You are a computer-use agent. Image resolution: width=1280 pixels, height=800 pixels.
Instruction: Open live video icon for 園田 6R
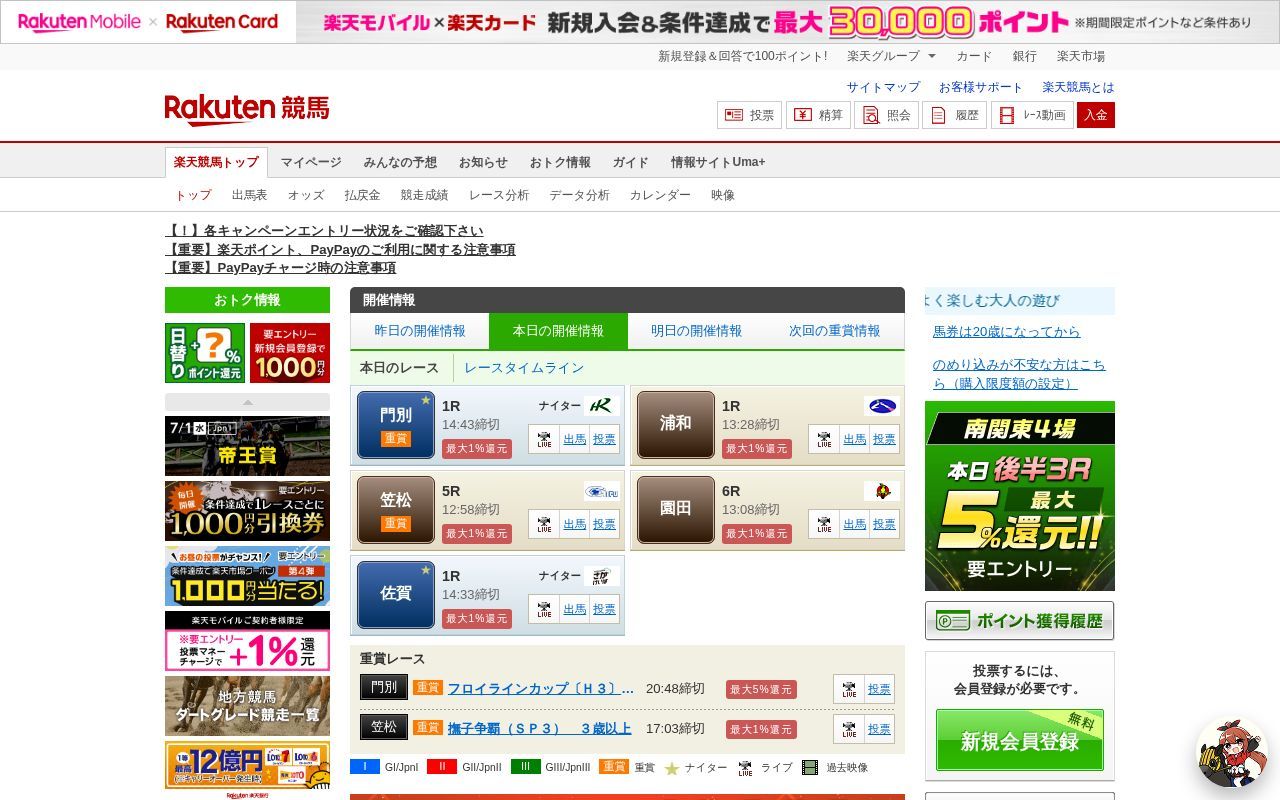coord(824,524)
